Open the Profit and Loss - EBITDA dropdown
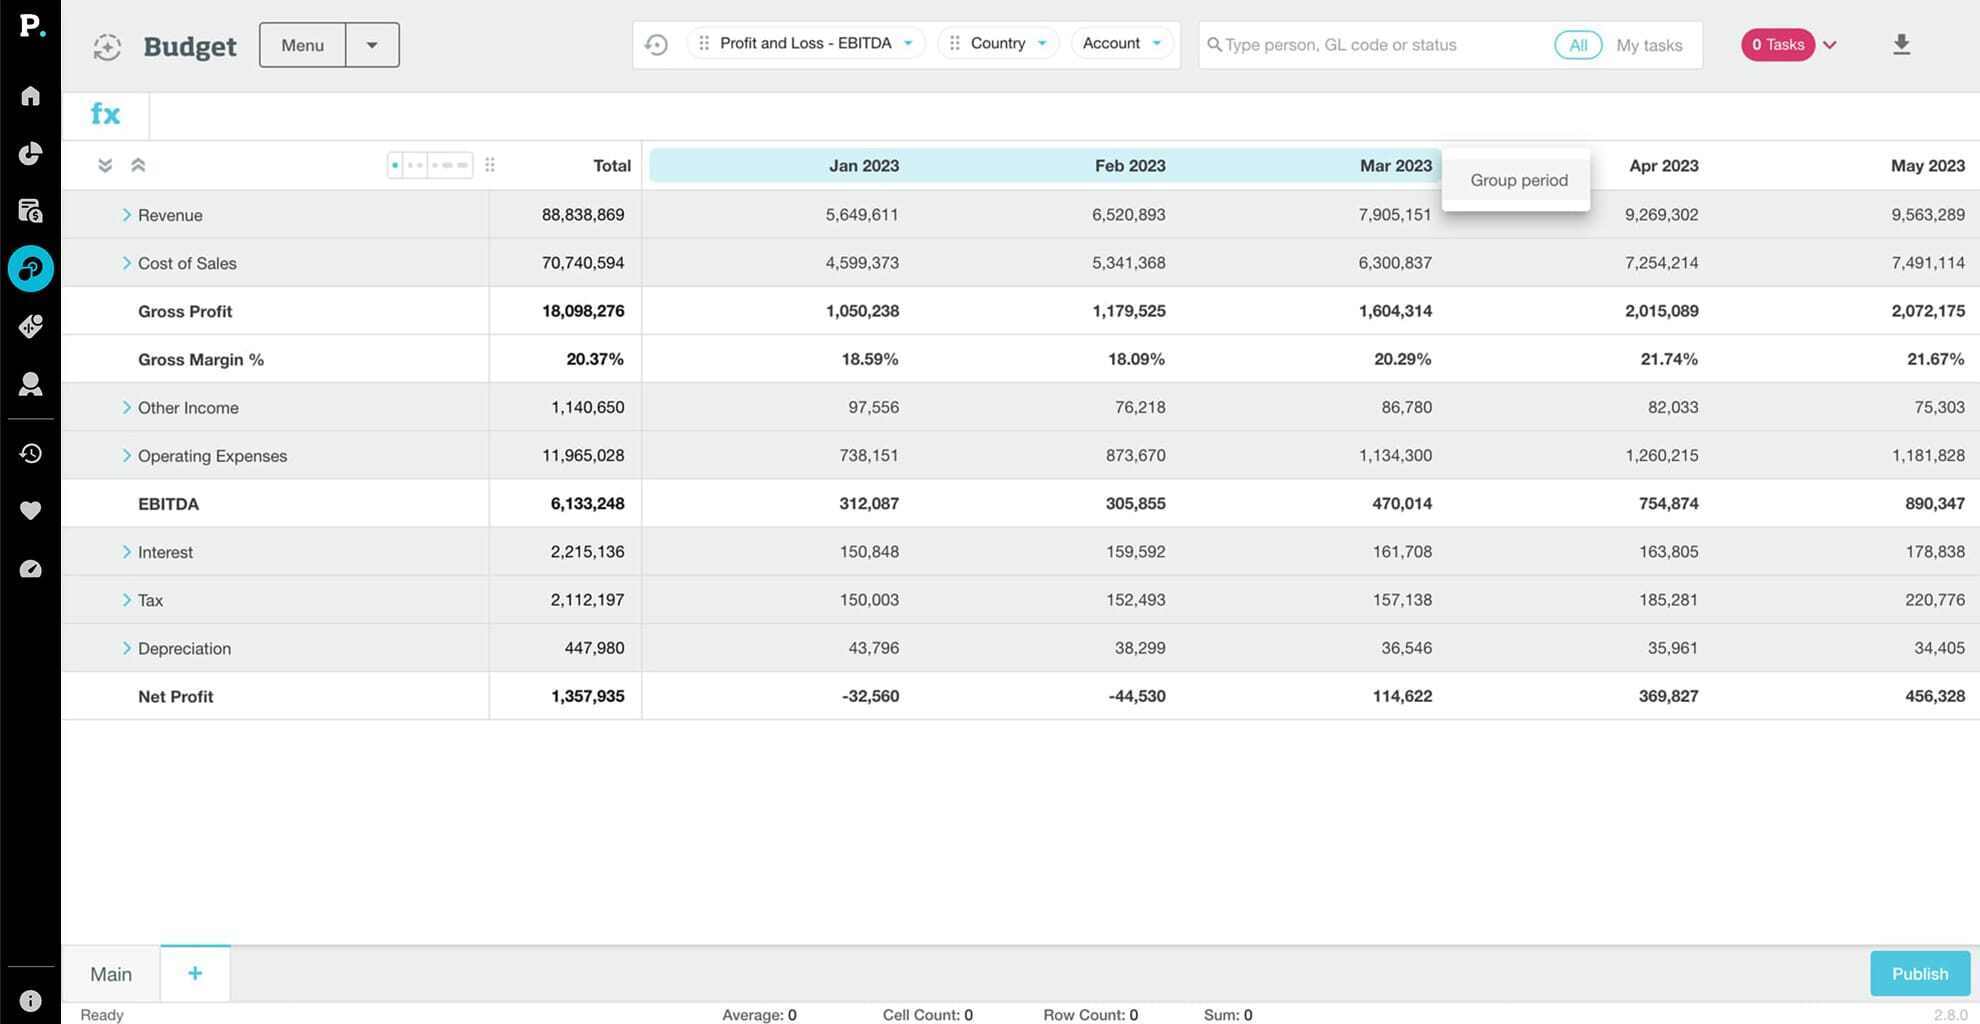 pyautogui.click(x=806, y=44)
